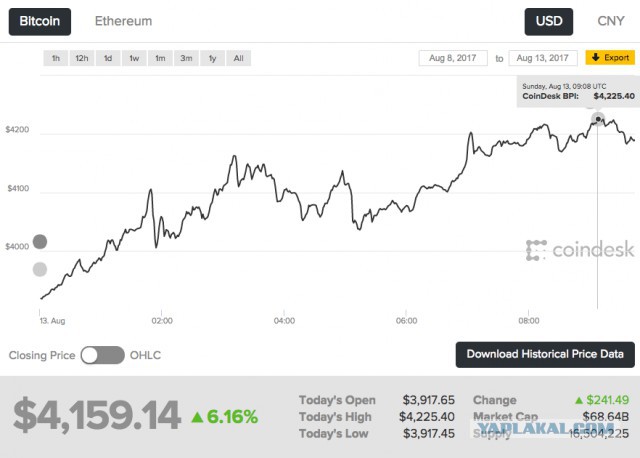This screenshot has width=640, height=458.
Task: Toggle Closing Price to OHLC switch
Action: 102,355
